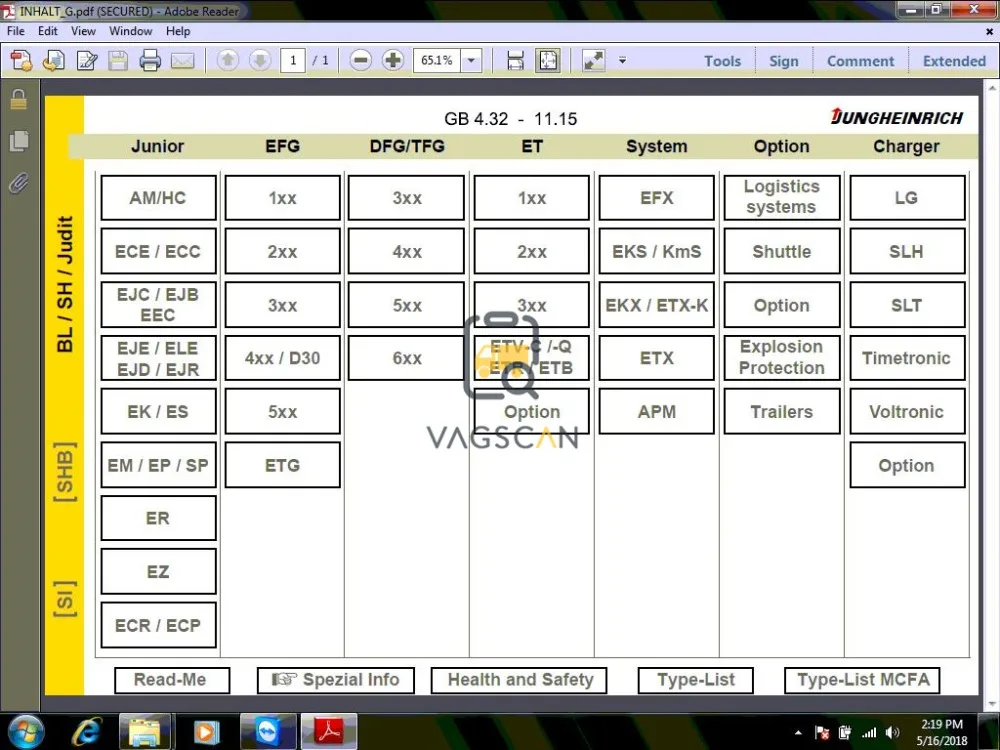Click the EFX box under System
Screen dimensions: 1000x750
(x=657, y=198)
